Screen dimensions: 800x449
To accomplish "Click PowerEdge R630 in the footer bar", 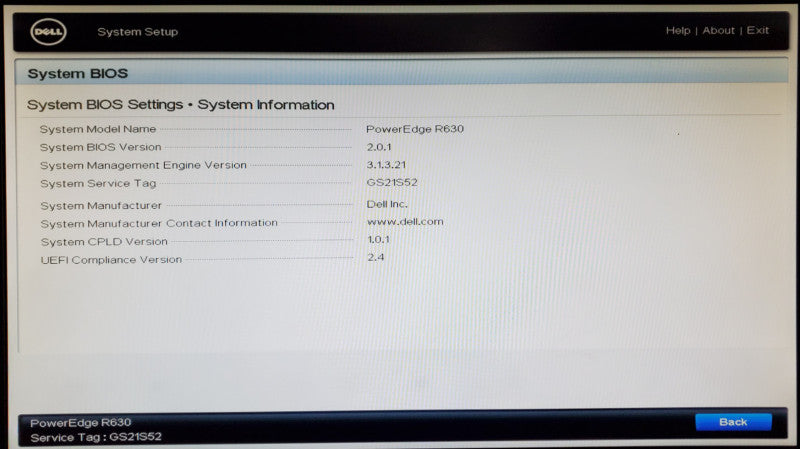I will [81, 422].
